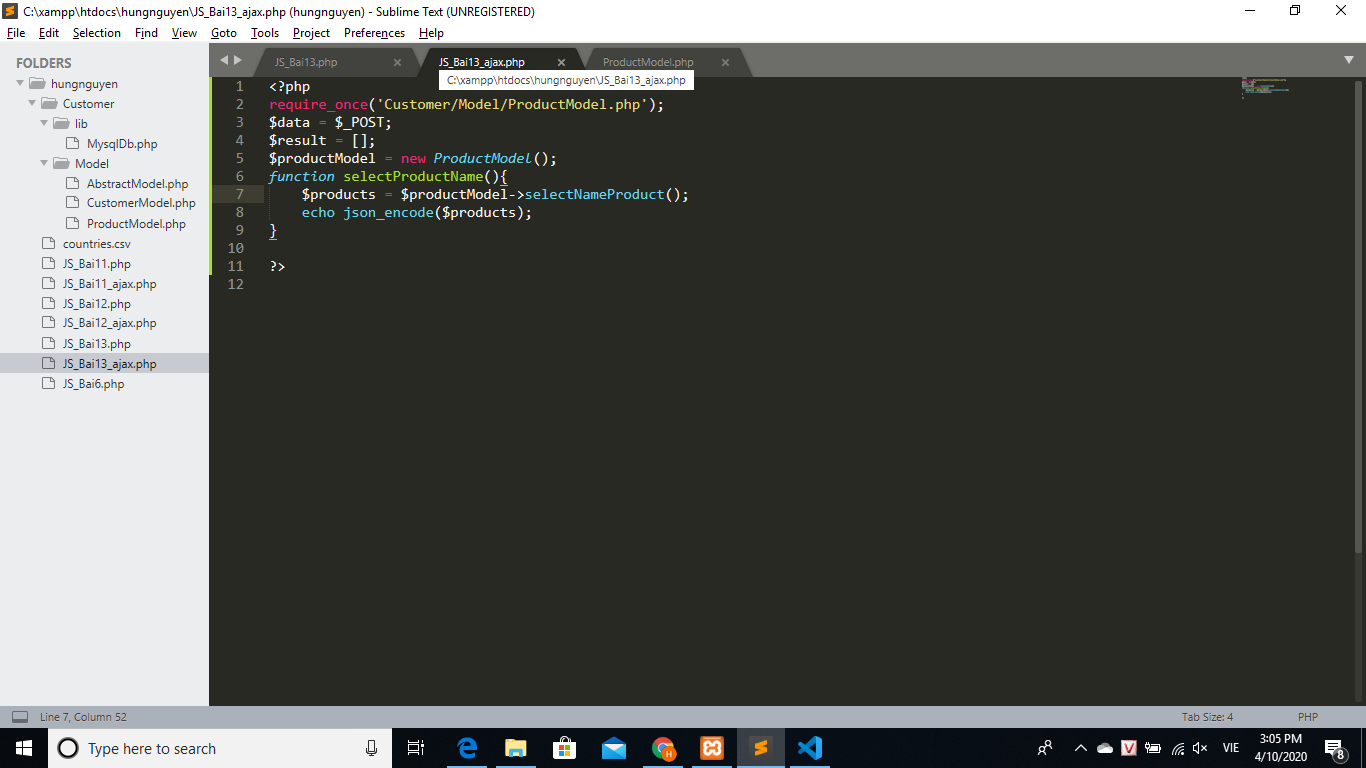Open Chrome from the taskbar
The height and width of the screenshot is (768, 1366).
tap(663, 748)
